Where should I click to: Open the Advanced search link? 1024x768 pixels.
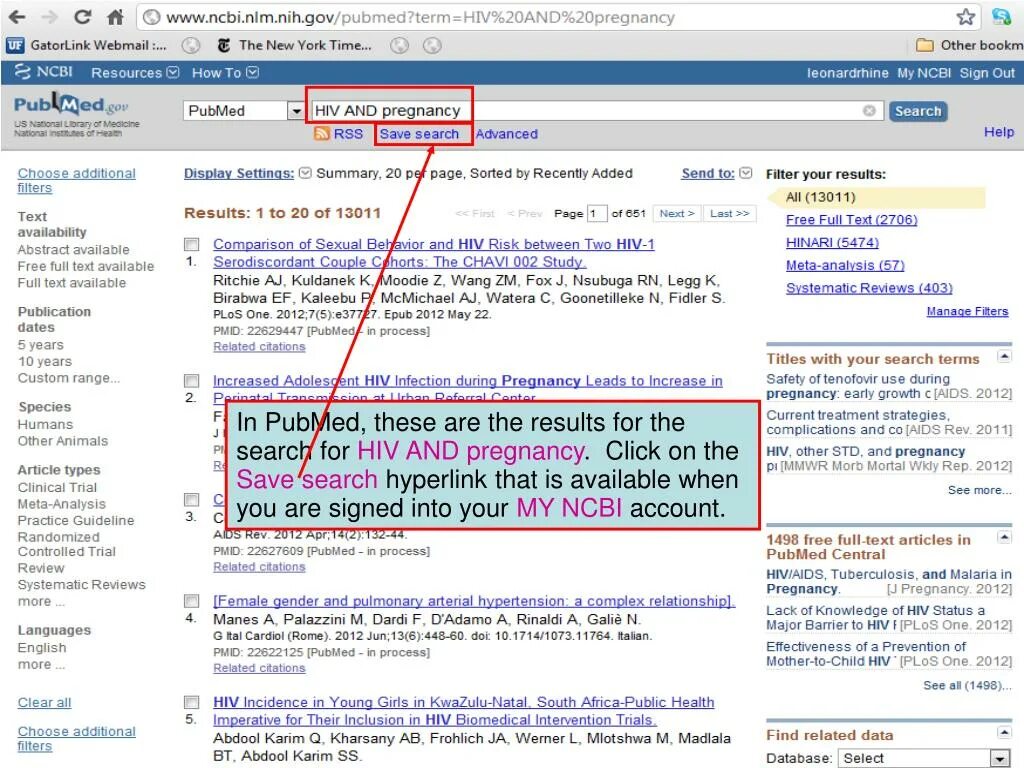(507, 134)
